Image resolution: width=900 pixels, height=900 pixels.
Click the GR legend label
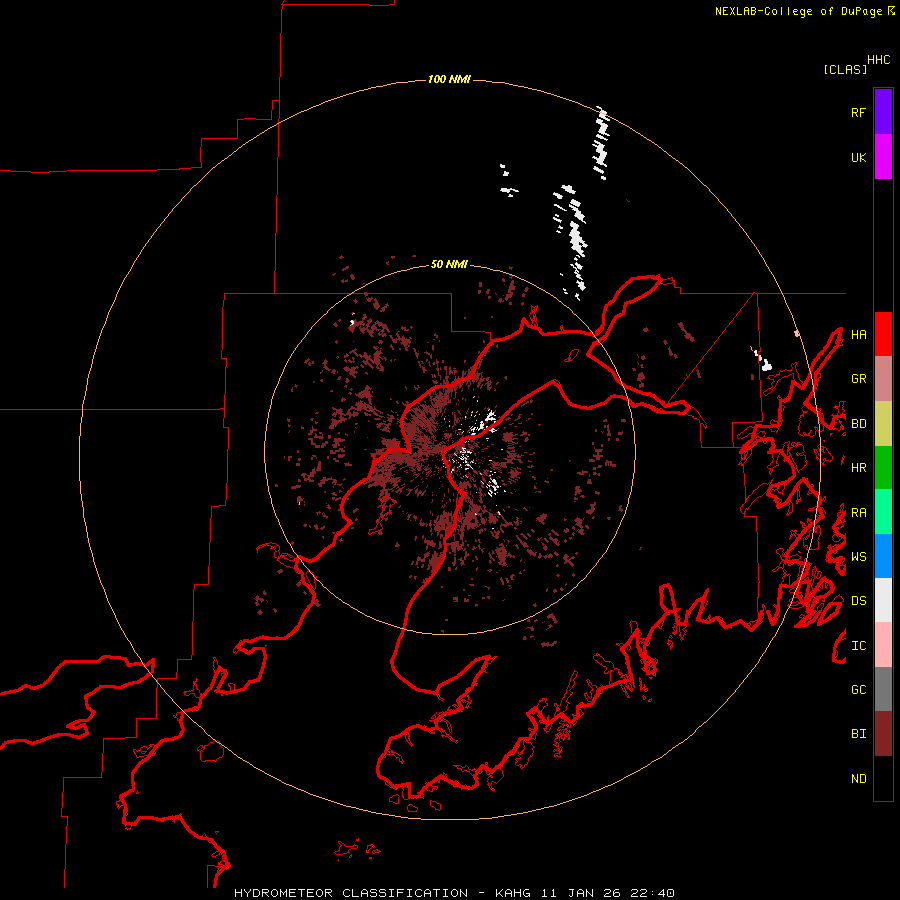tap(858, 379)
